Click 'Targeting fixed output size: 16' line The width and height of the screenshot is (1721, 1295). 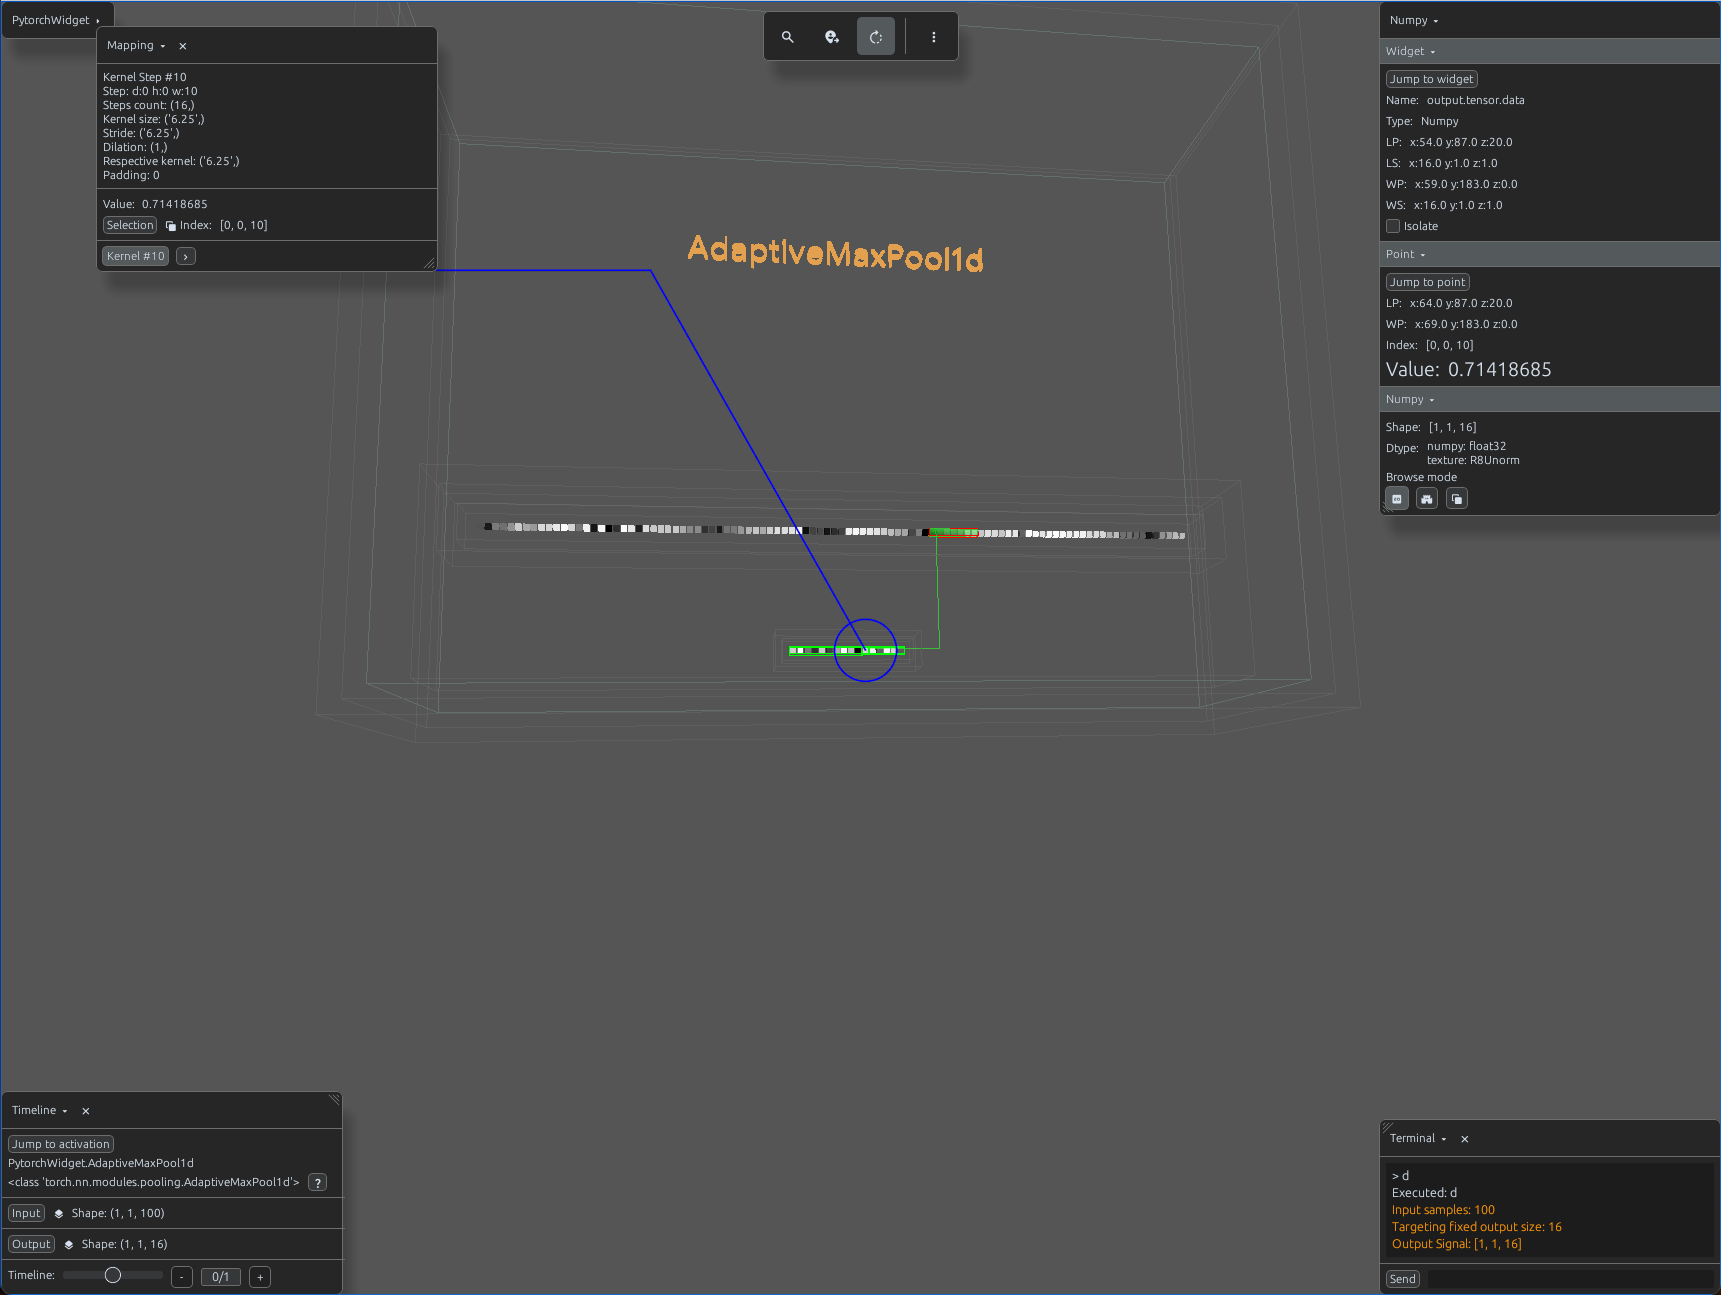coord(1476,1227)
